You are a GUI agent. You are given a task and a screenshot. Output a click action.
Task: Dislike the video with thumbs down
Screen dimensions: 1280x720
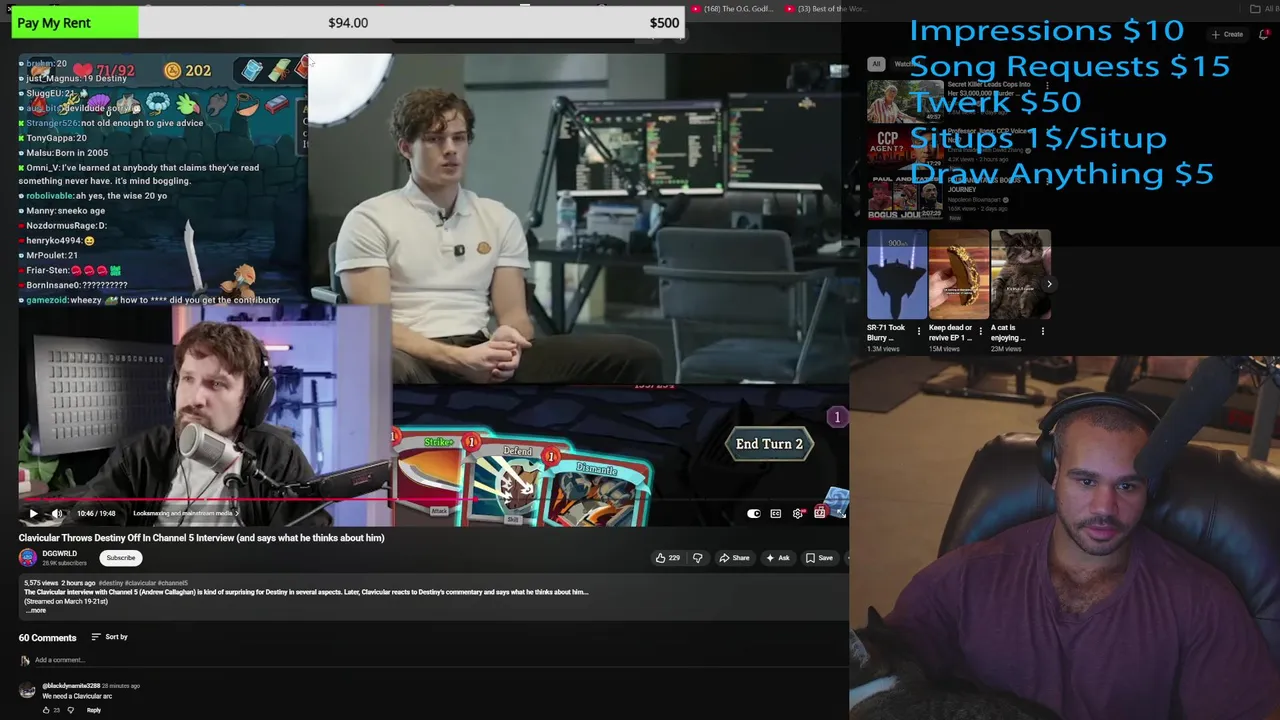[x=698, y=558]
